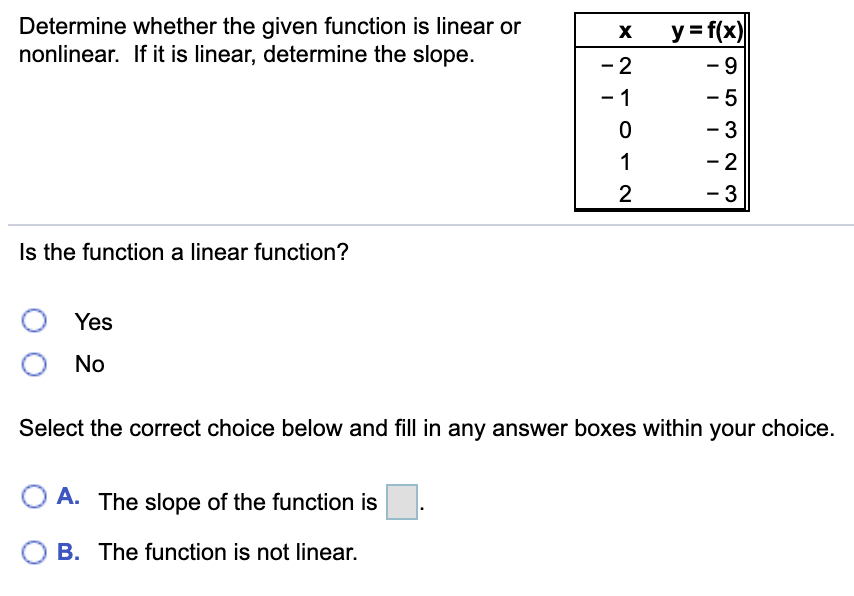Select the Yes radio button
Screen dimensions: 854x596
(36, 321)
